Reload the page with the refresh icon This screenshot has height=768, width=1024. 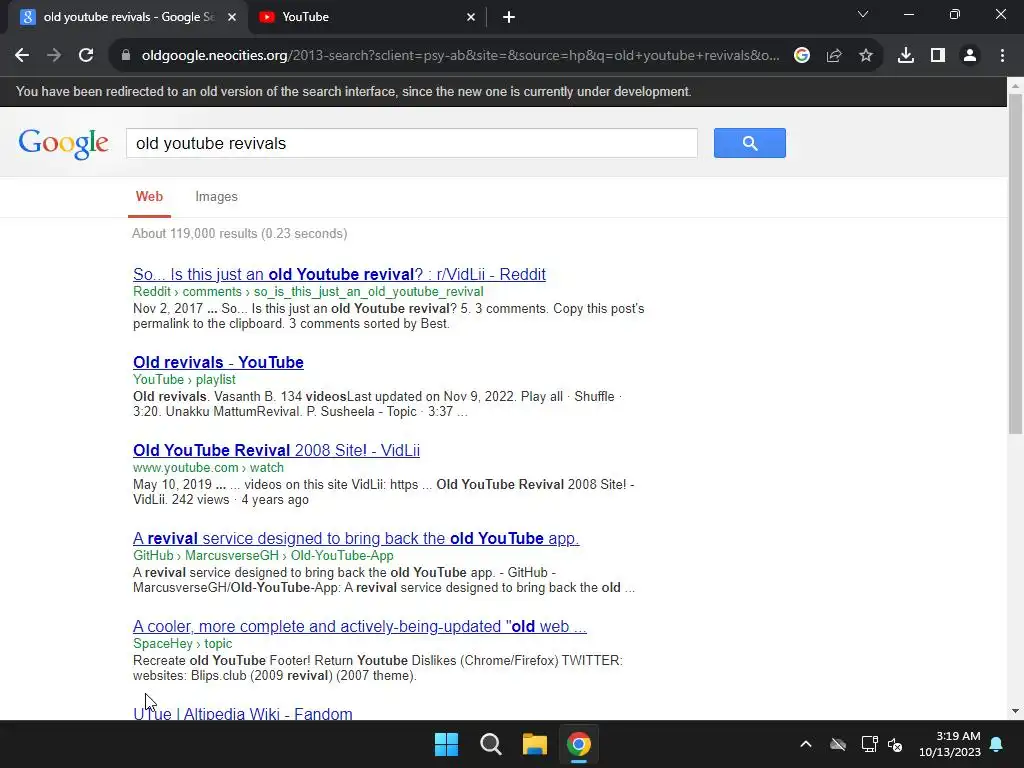pos(86,56)
